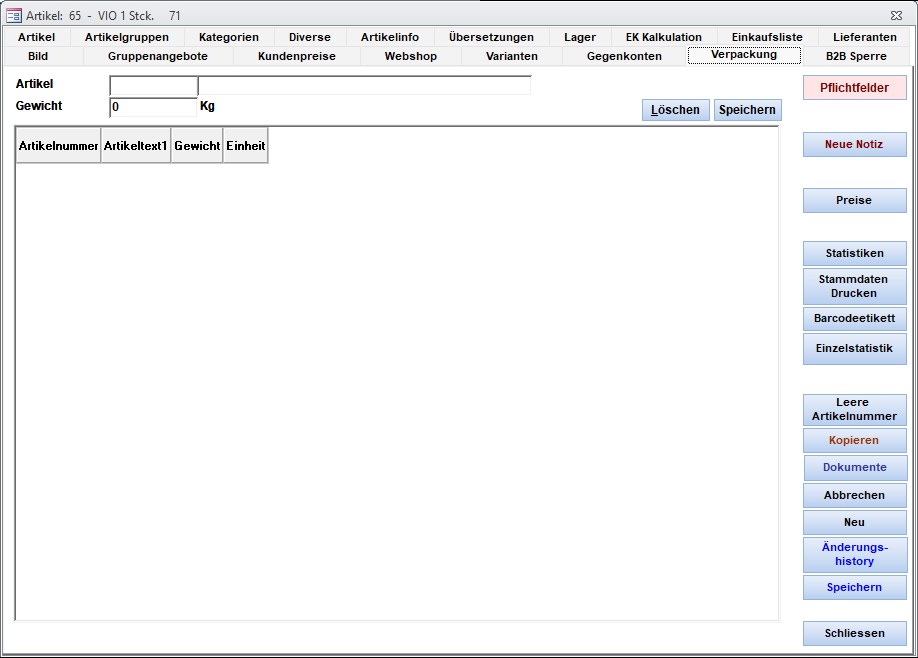The image size is (918, 658).
Task: Open the B2B Sperre tab
Action: (856, 56)
